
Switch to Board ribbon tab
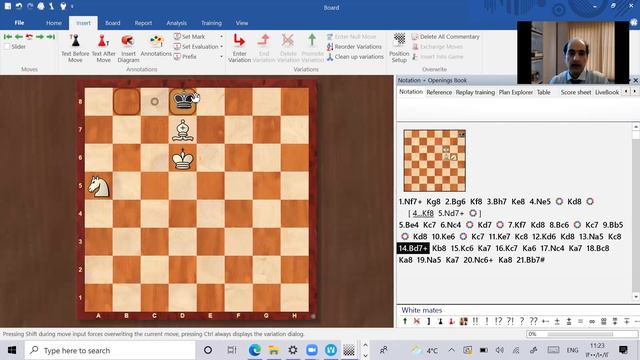click(113, 23)
